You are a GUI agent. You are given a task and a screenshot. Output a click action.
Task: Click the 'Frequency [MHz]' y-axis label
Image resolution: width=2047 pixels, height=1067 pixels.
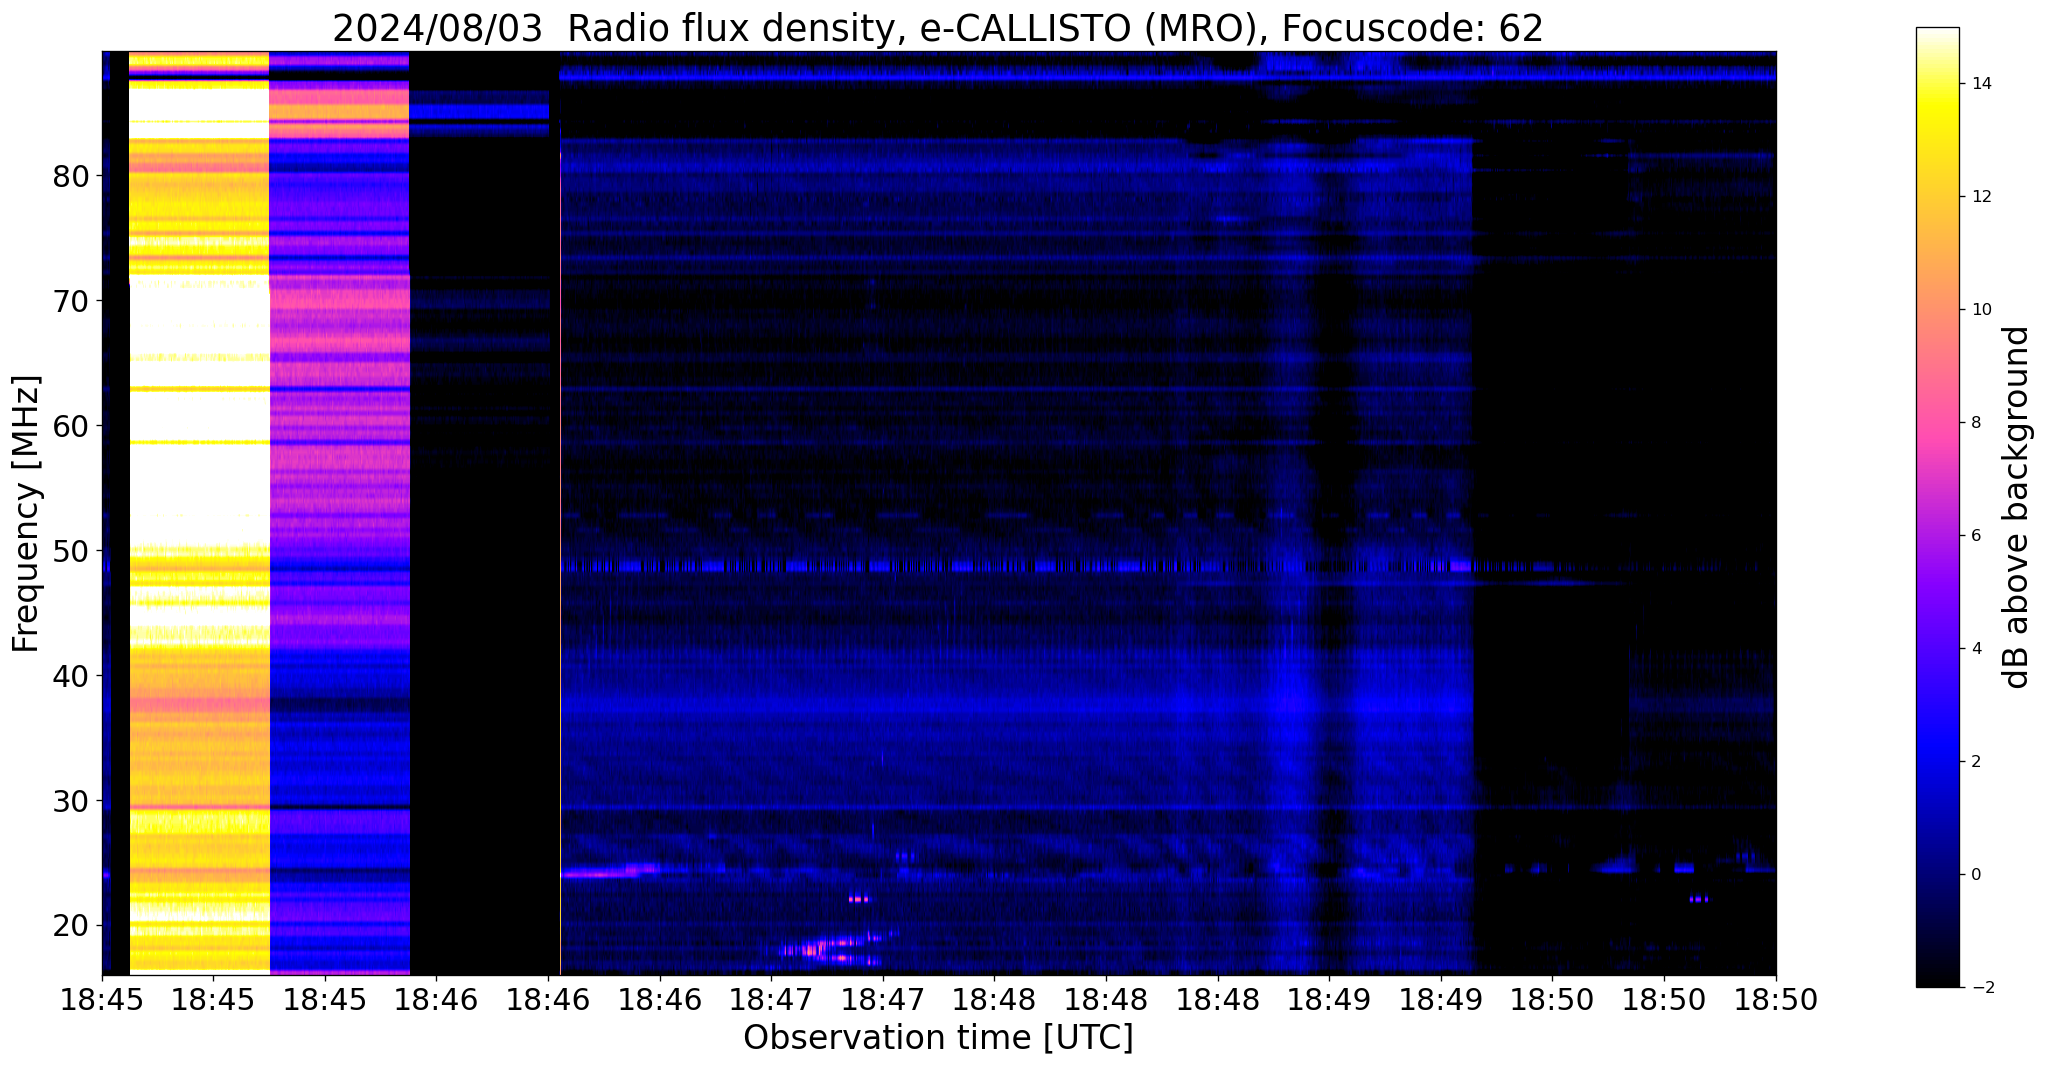point(26,513)
